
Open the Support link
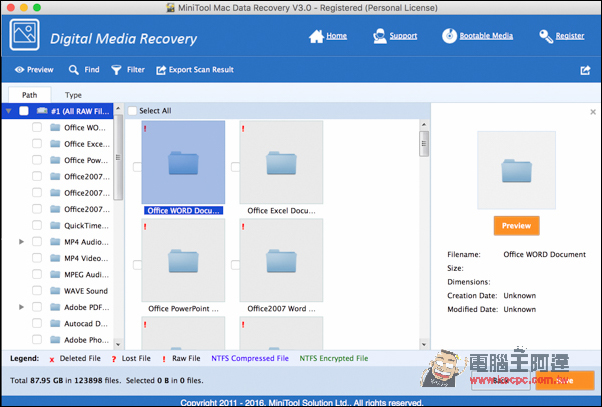coord(403,36)
